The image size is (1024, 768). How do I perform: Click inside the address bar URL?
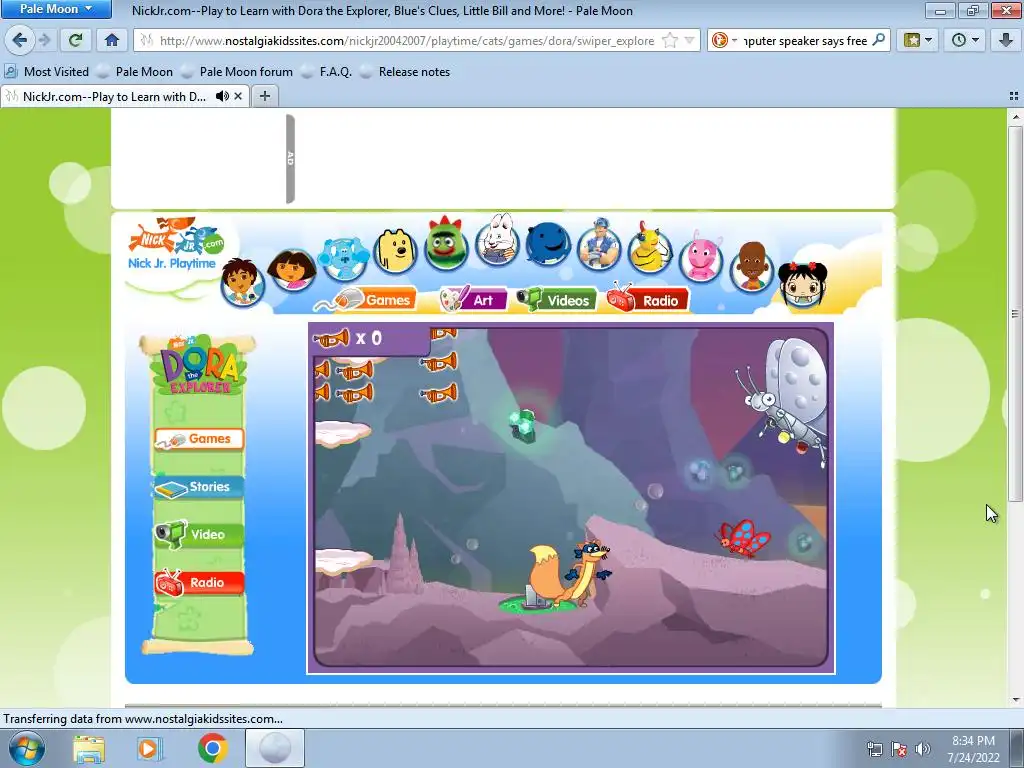(x=407, y=40)
